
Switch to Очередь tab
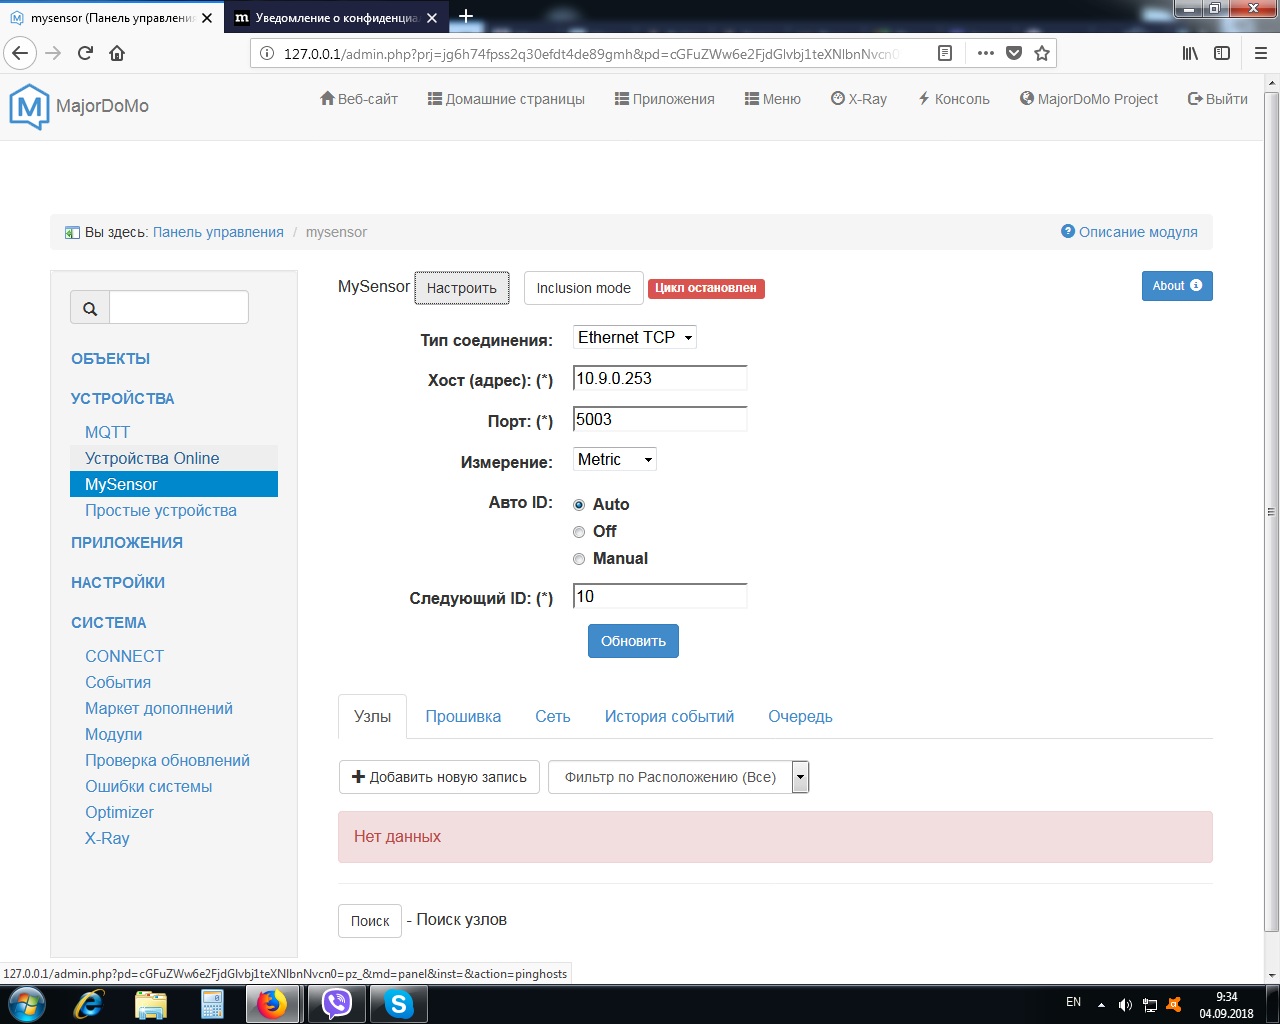800,717
